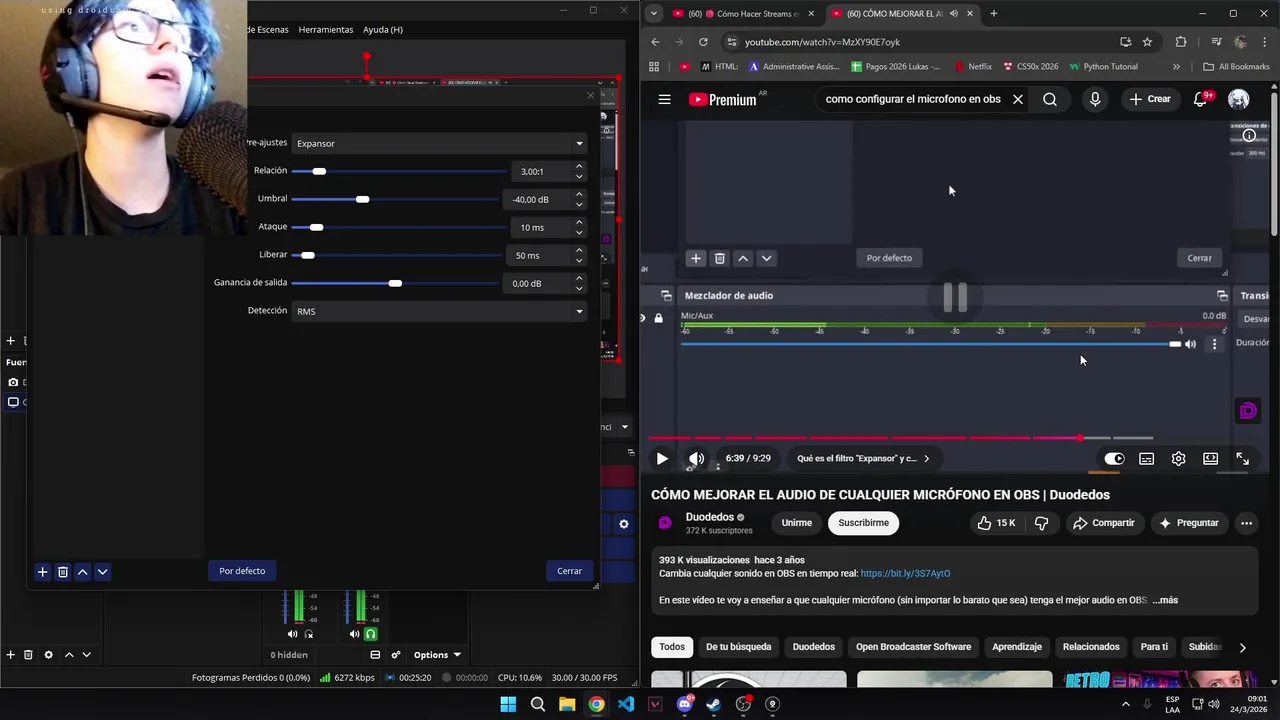Click the Suscribirme button
Screen dimensions: 1280x720
point(863,523)
